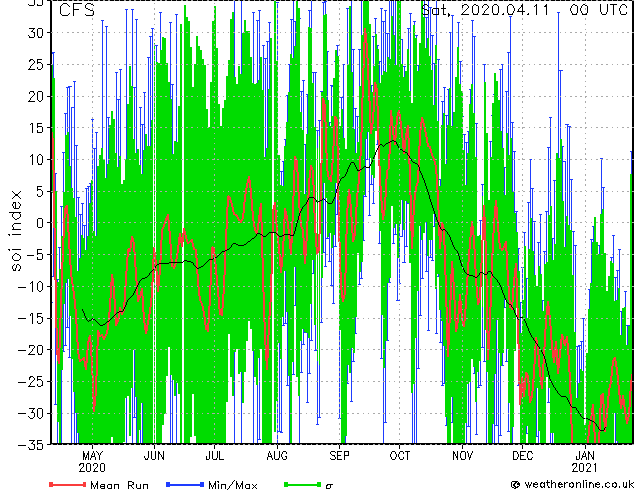The width and height of the screenshot is (634, 490).
Task: Click the JUL month label
Action: pos(214,456)
